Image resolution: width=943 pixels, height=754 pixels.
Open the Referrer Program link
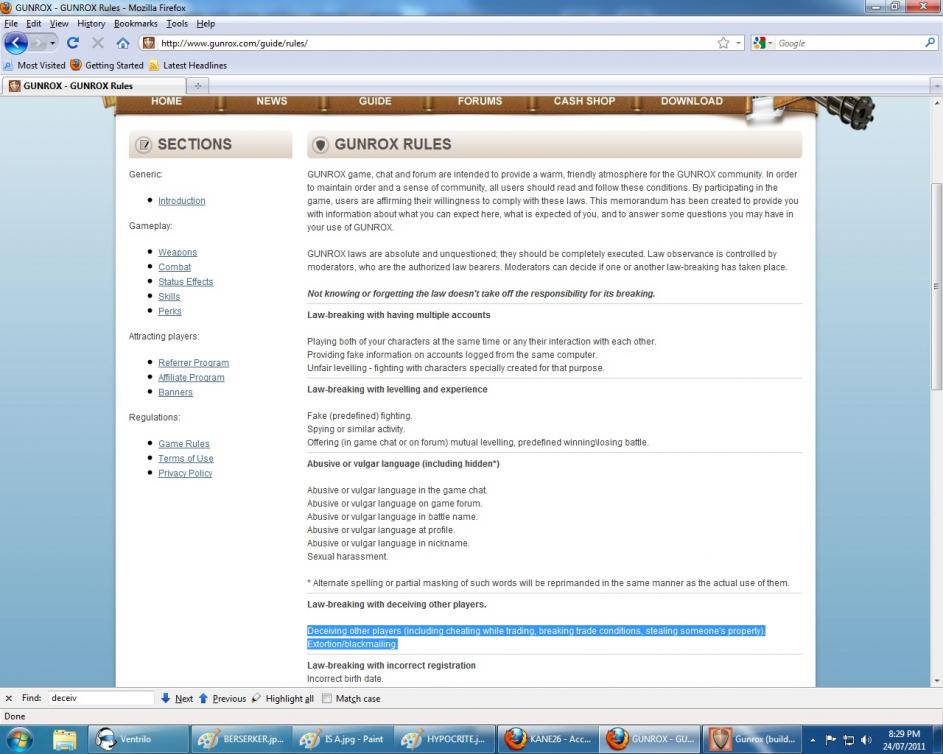[193, 363]
